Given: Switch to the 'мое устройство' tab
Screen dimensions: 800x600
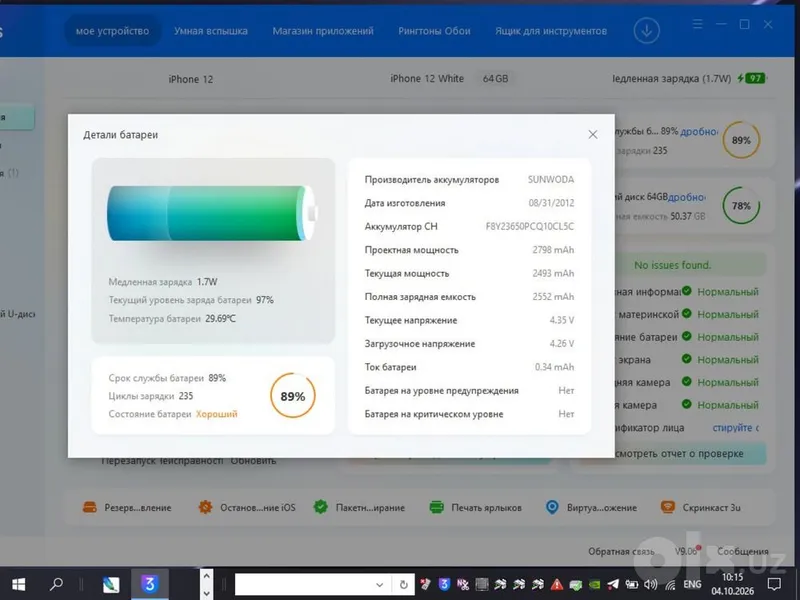Looking at the screenshot, I should tap(112, 31).
